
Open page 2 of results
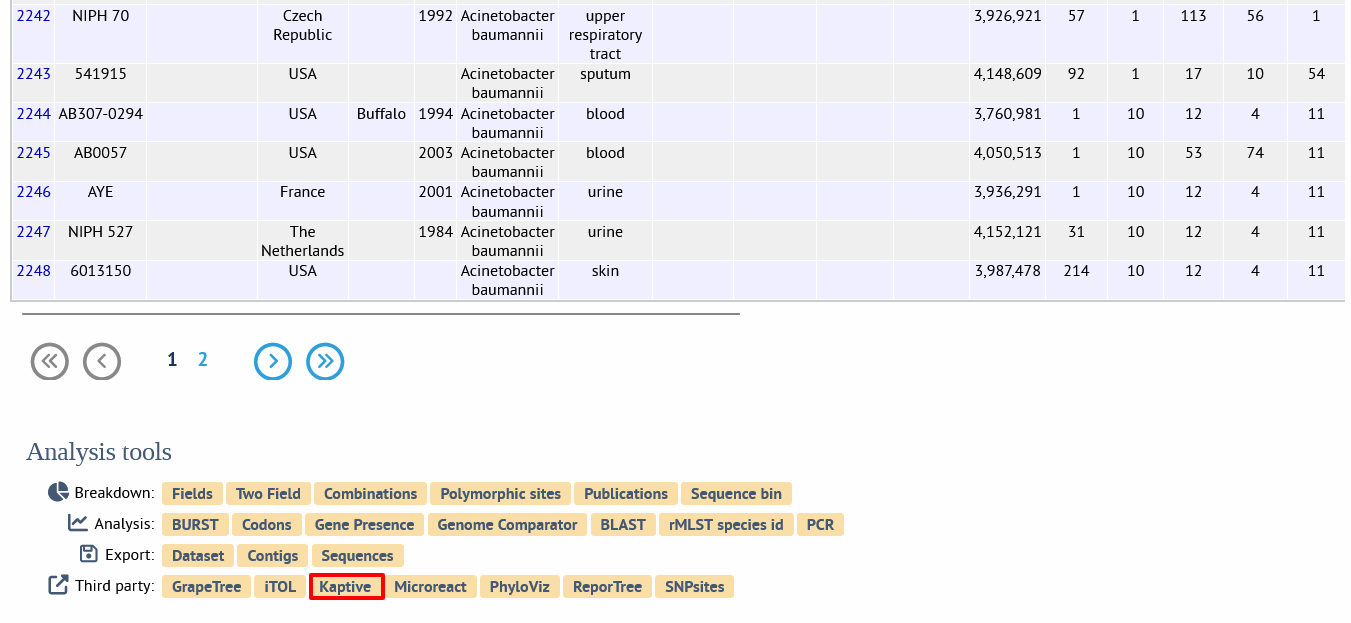click(203, 360)
